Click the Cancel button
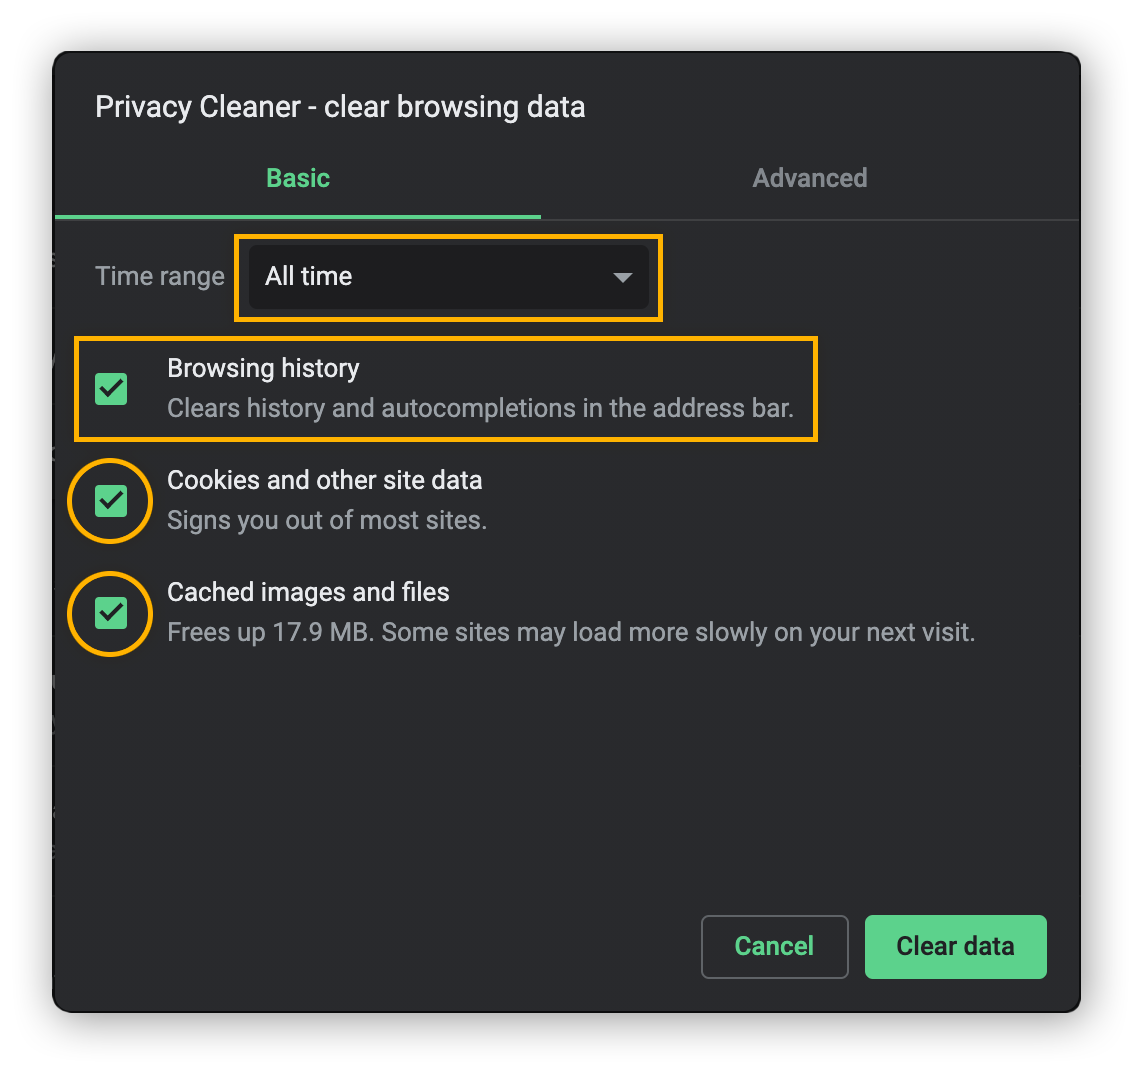The image size is (1135, 1070). (774, 946)
